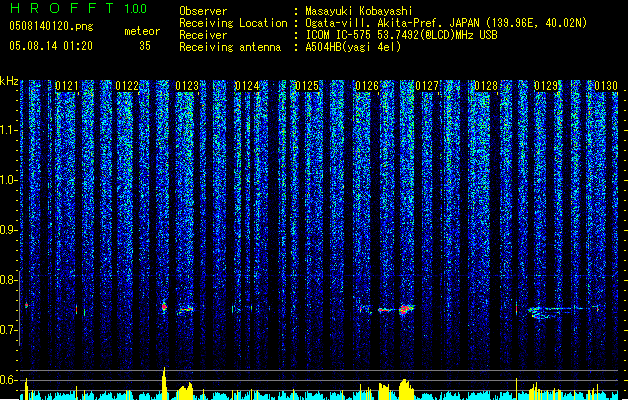Click the meteor count value 35
The height and width of the screenshot is (400, 629).
145,46
